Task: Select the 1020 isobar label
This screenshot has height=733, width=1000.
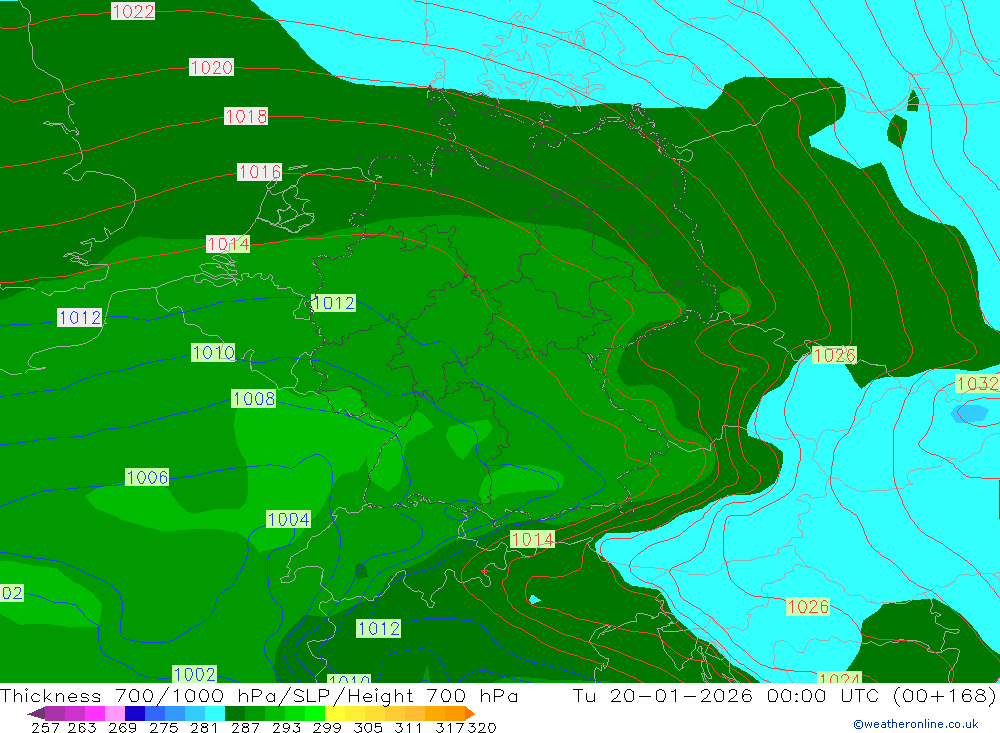Action: click(211, 67)
